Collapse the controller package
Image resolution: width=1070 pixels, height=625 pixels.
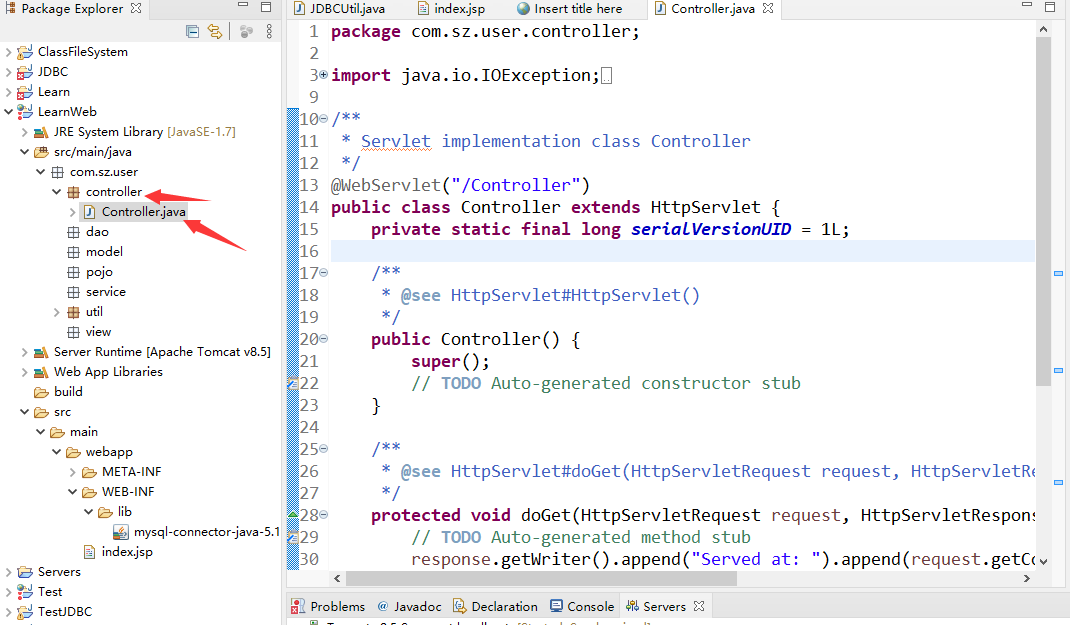[57, 192]
